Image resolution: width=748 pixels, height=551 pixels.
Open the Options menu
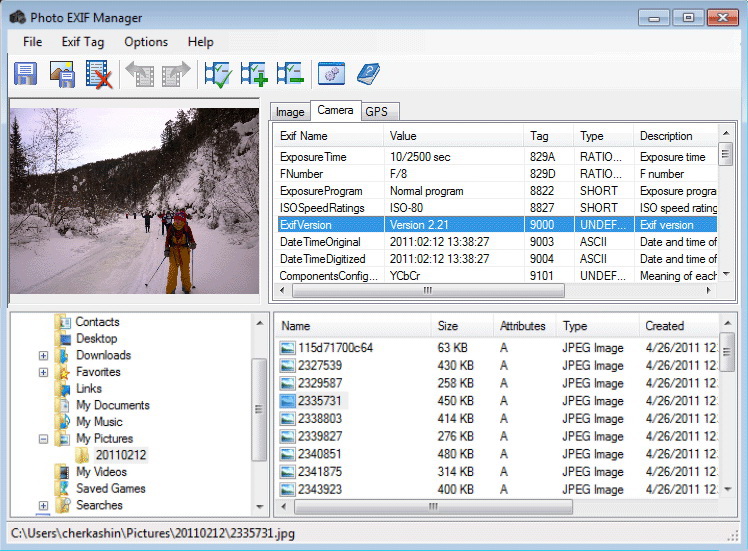point(146,42)
